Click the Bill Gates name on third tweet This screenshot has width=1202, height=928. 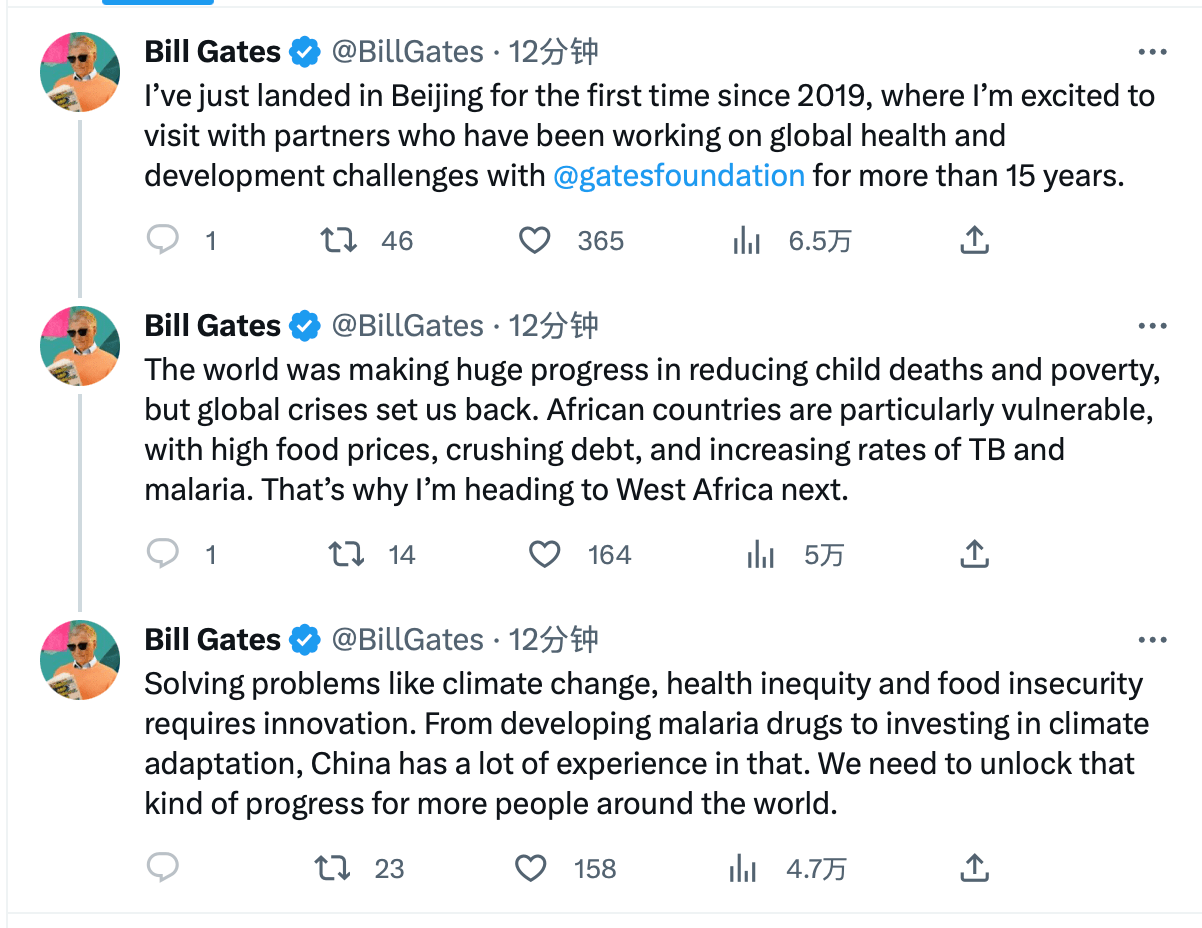click(212, 640)
